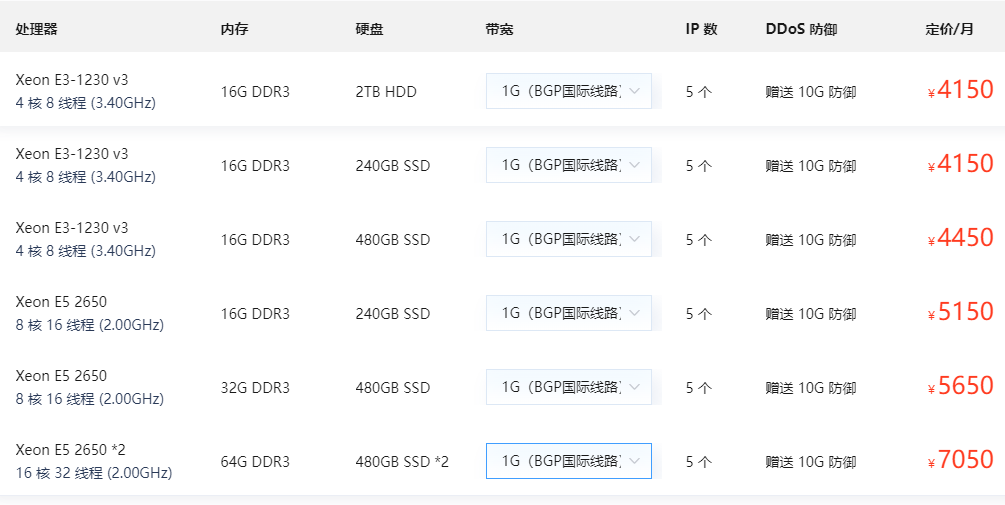Click the 处理器 column header
Image resolution: width=1005 pixels, height=505 pixels.
click(x=37, y=29)
